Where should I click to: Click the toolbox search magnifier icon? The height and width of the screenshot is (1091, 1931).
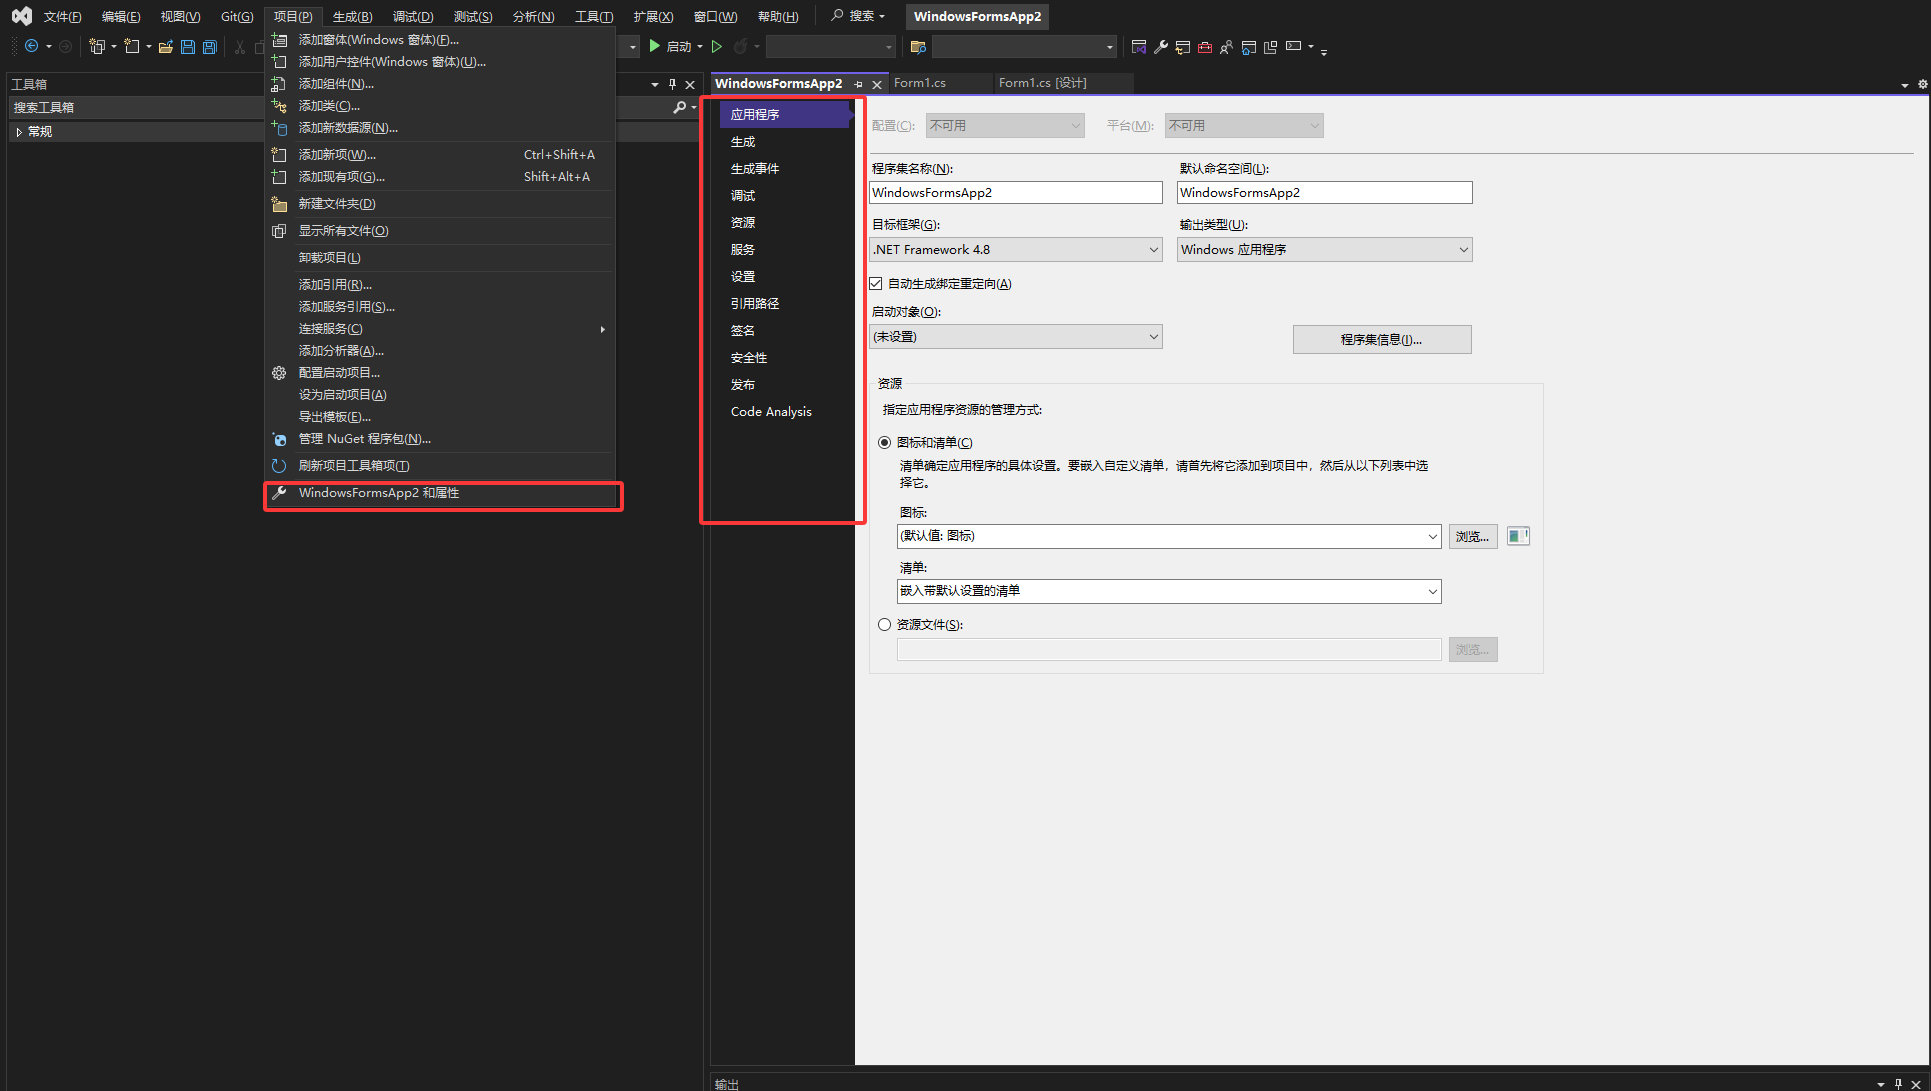[680, 107]
